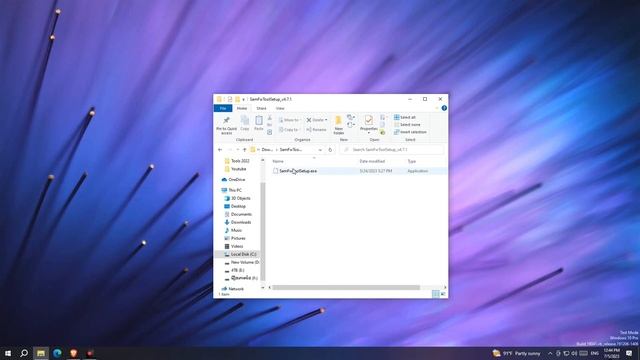The image size is (640, 360).
Task: Click the horizontal scrollbar in file list
Action: point(346,287)
